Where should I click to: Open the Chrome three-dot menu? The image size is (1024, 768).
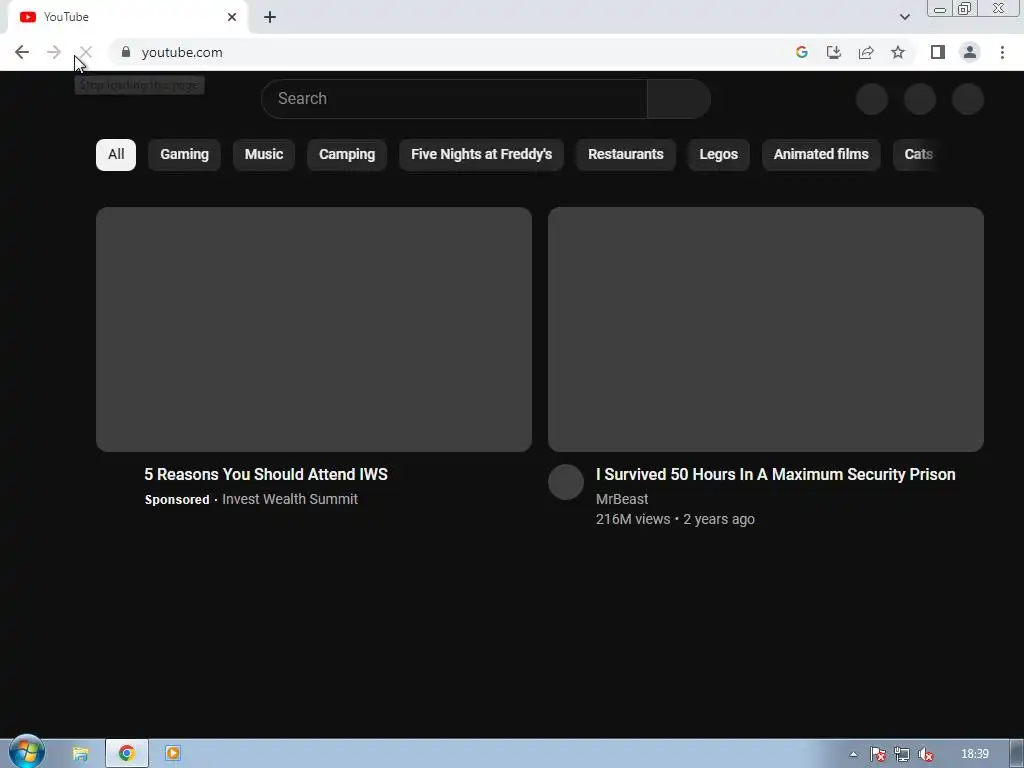pyautogui.click(x=1002, y=52)
